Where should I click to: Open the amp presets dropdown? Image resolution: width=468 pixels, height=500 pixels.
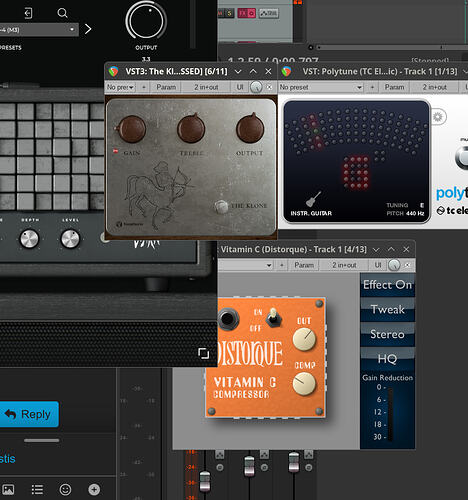pos(37,30)
